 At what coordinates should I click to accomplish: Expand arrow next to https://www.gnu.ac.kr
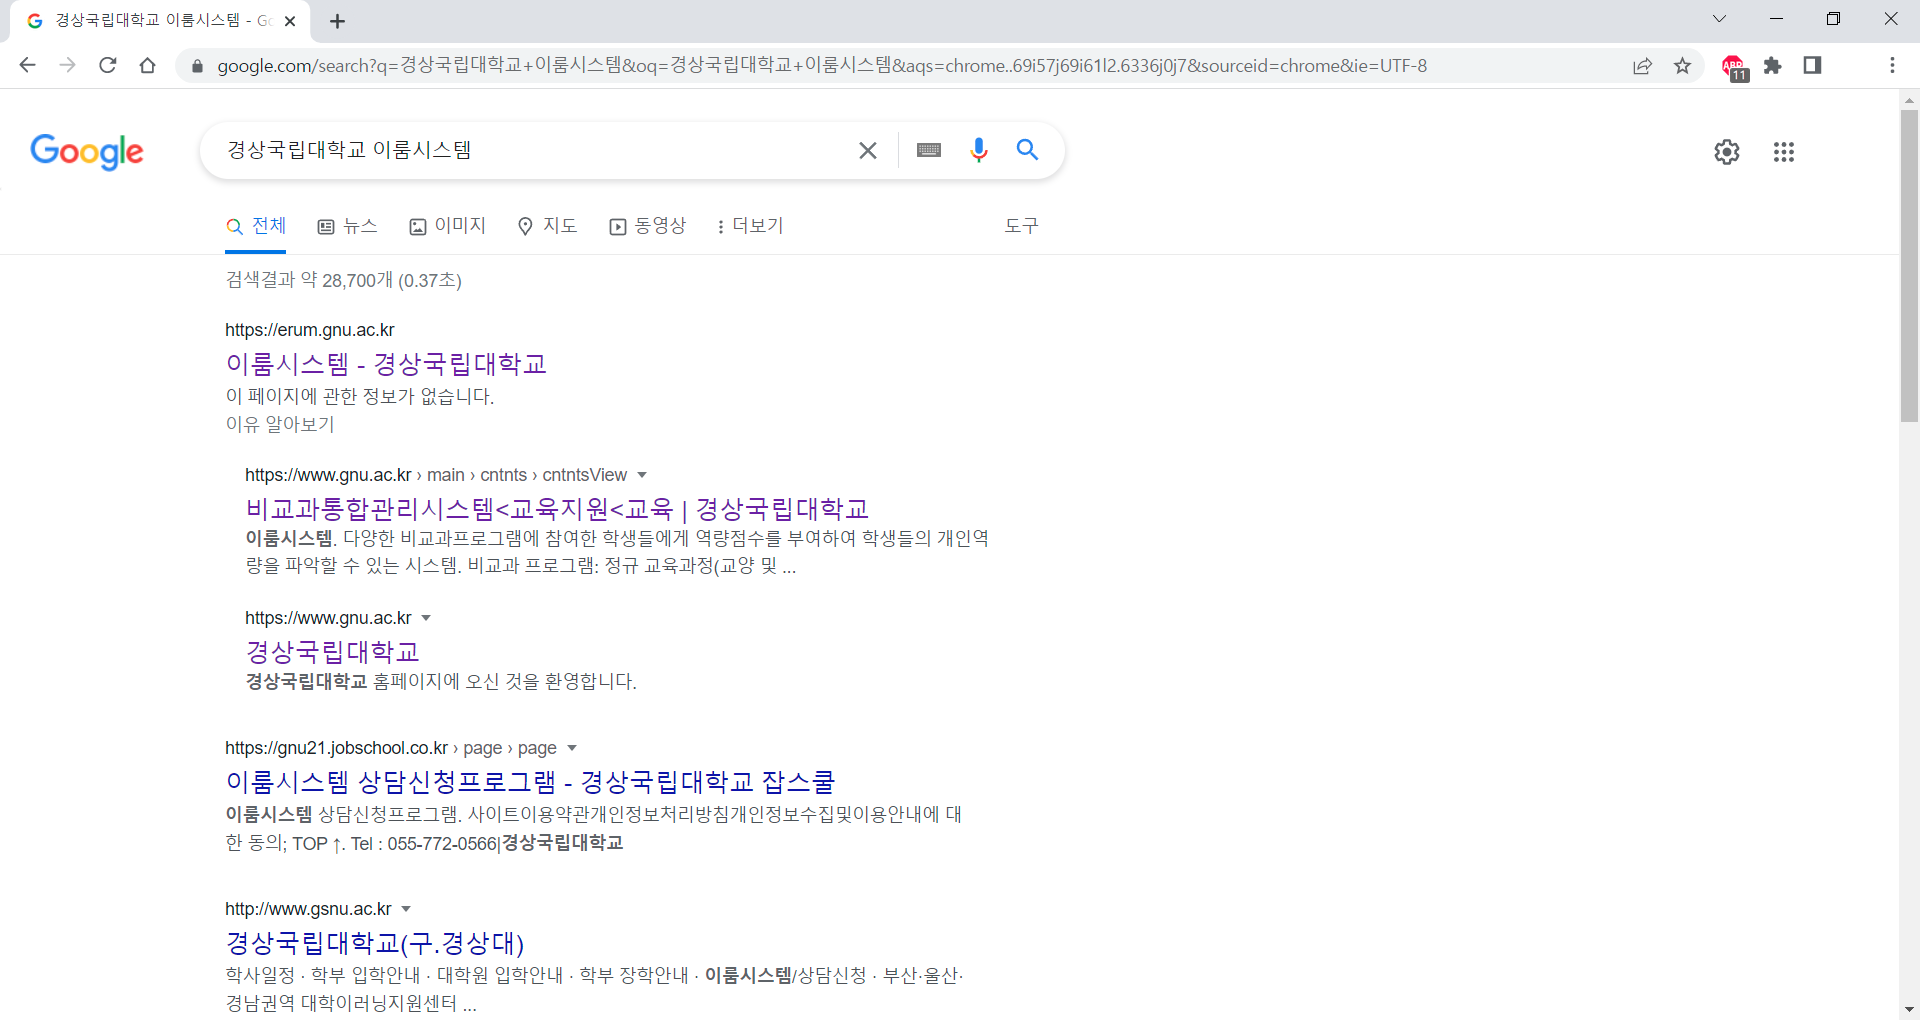click(x=426, y=618)
